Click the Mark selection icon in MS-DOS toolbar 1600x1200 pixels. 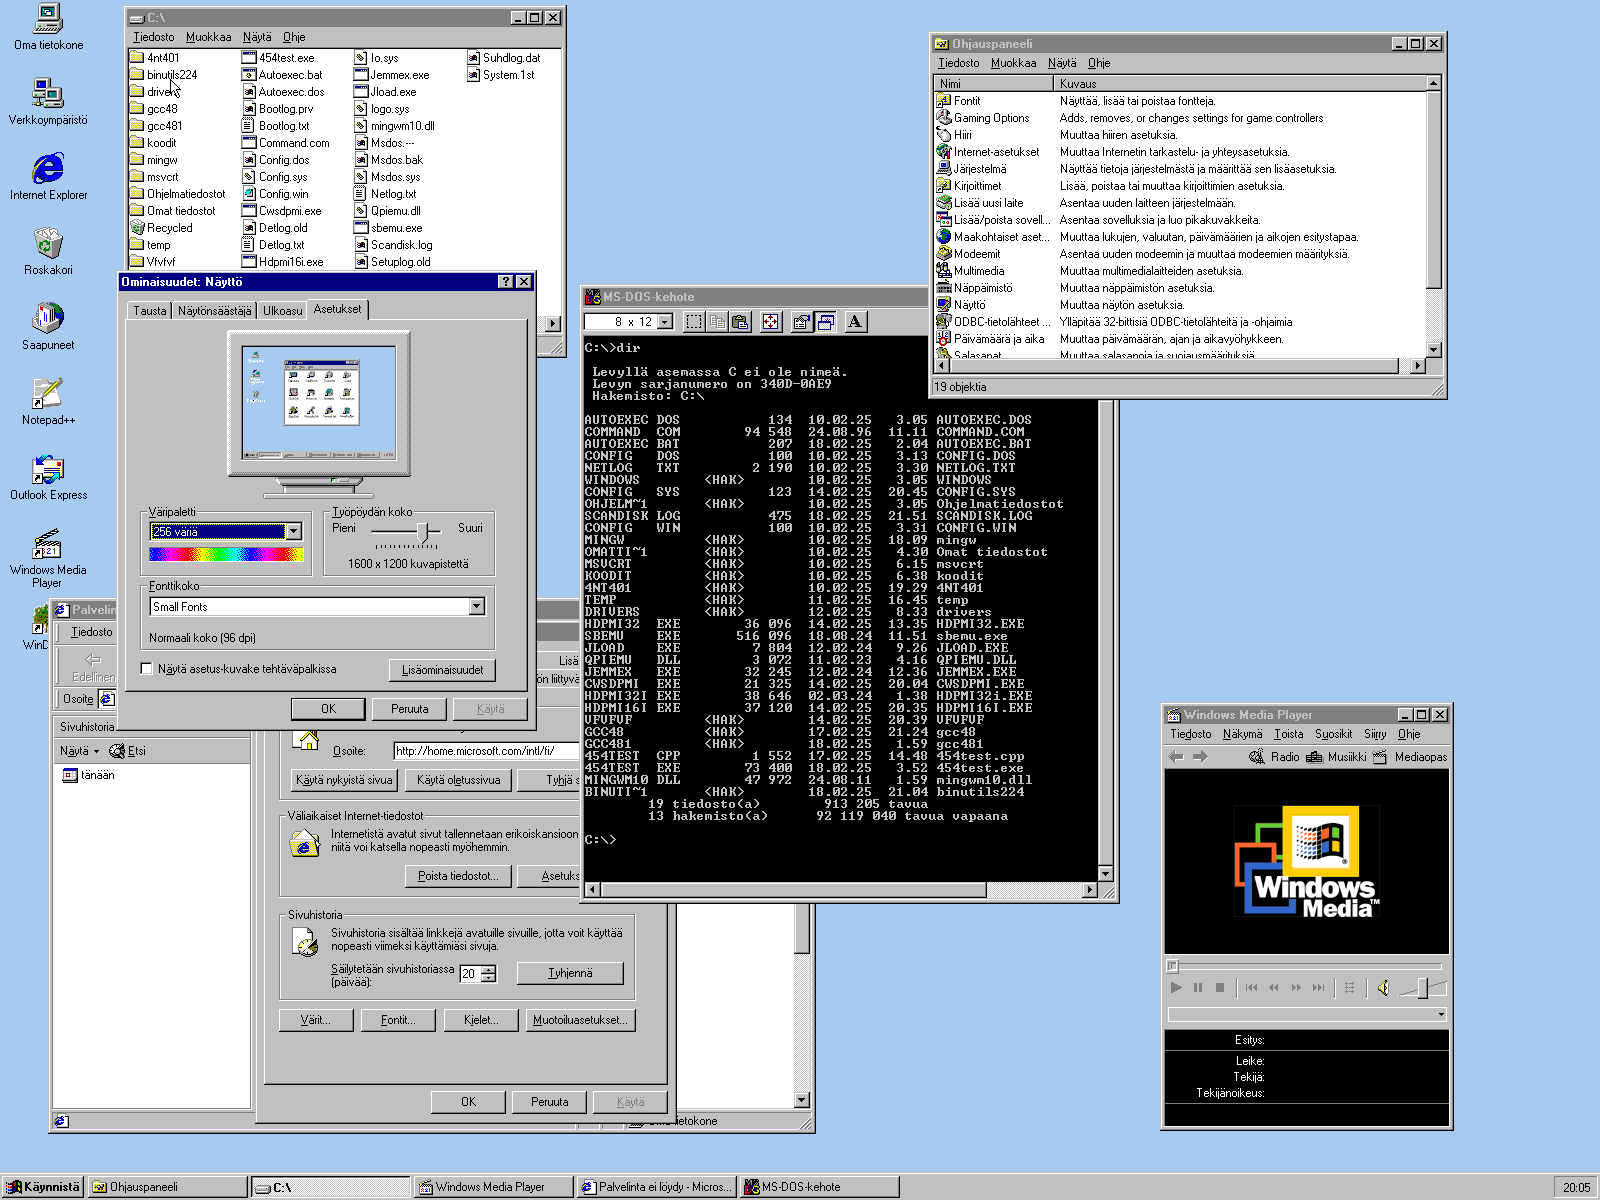pos(694,322)
